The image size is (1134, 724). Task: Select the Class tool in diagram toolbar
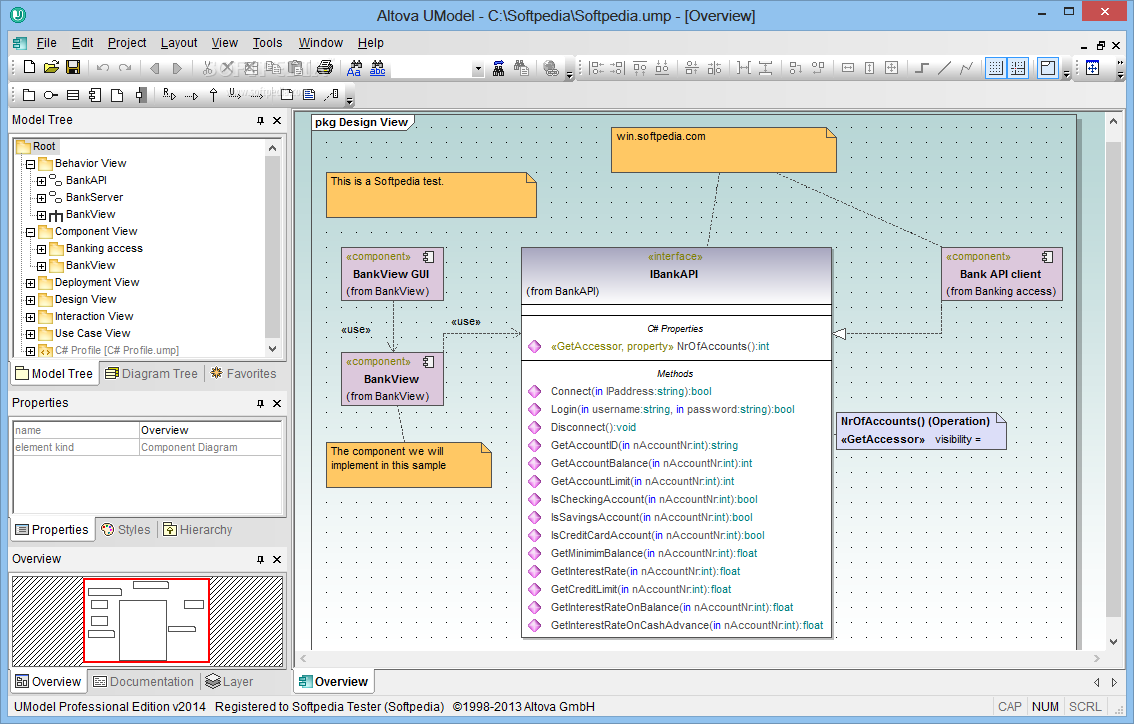tap(73, 95)
